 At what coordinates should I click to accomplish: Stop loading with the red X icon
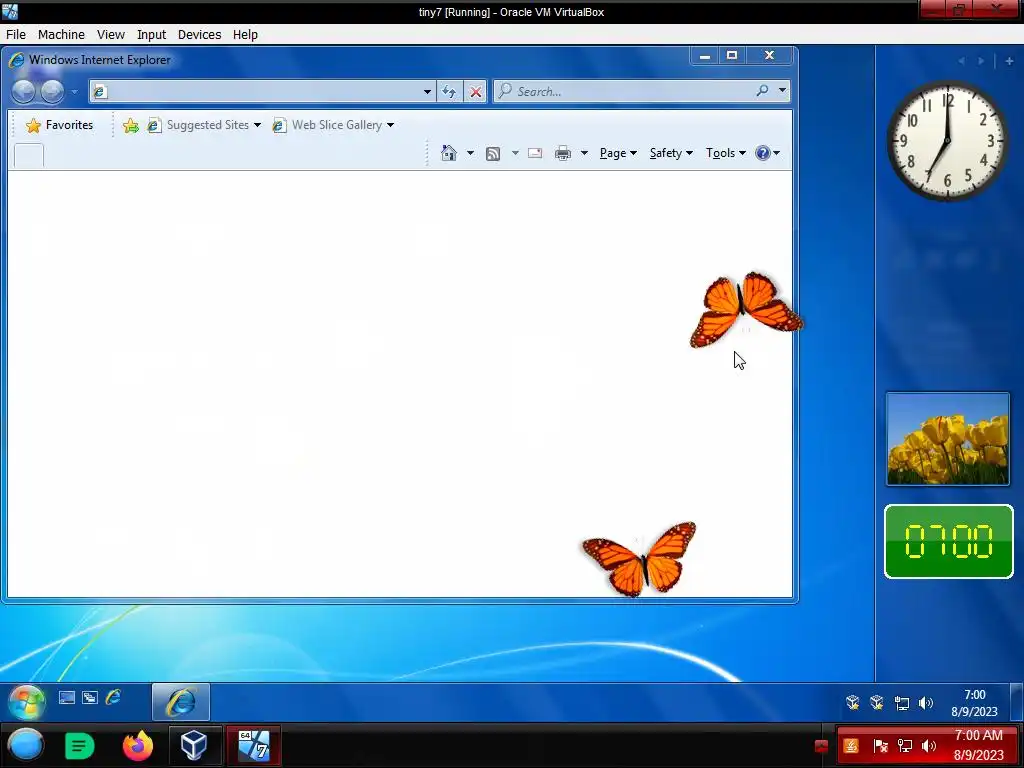click(475, 91)
